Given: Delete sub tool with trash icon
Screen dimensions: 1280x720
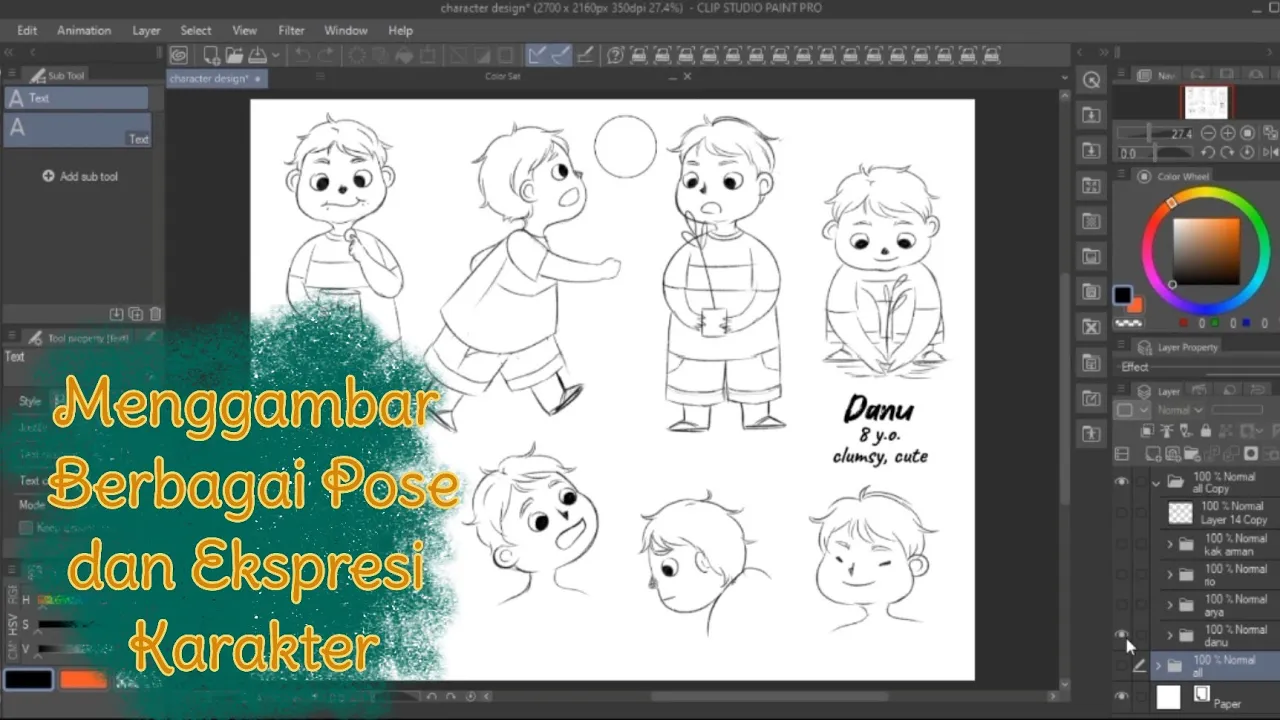Looking at the screenshot, I should (155, 314).
